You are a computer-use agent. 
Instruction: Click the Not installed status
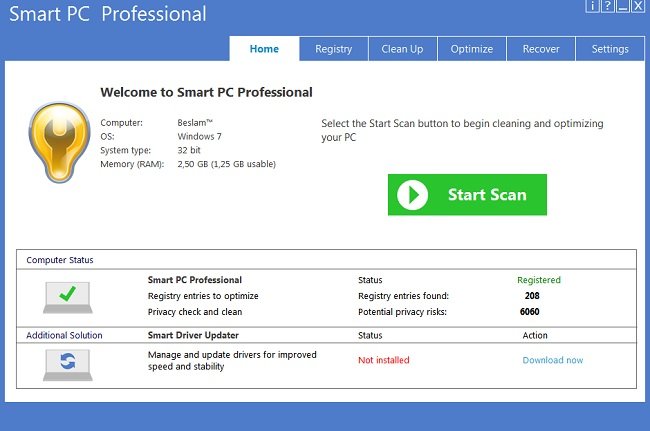pos(384,360)
